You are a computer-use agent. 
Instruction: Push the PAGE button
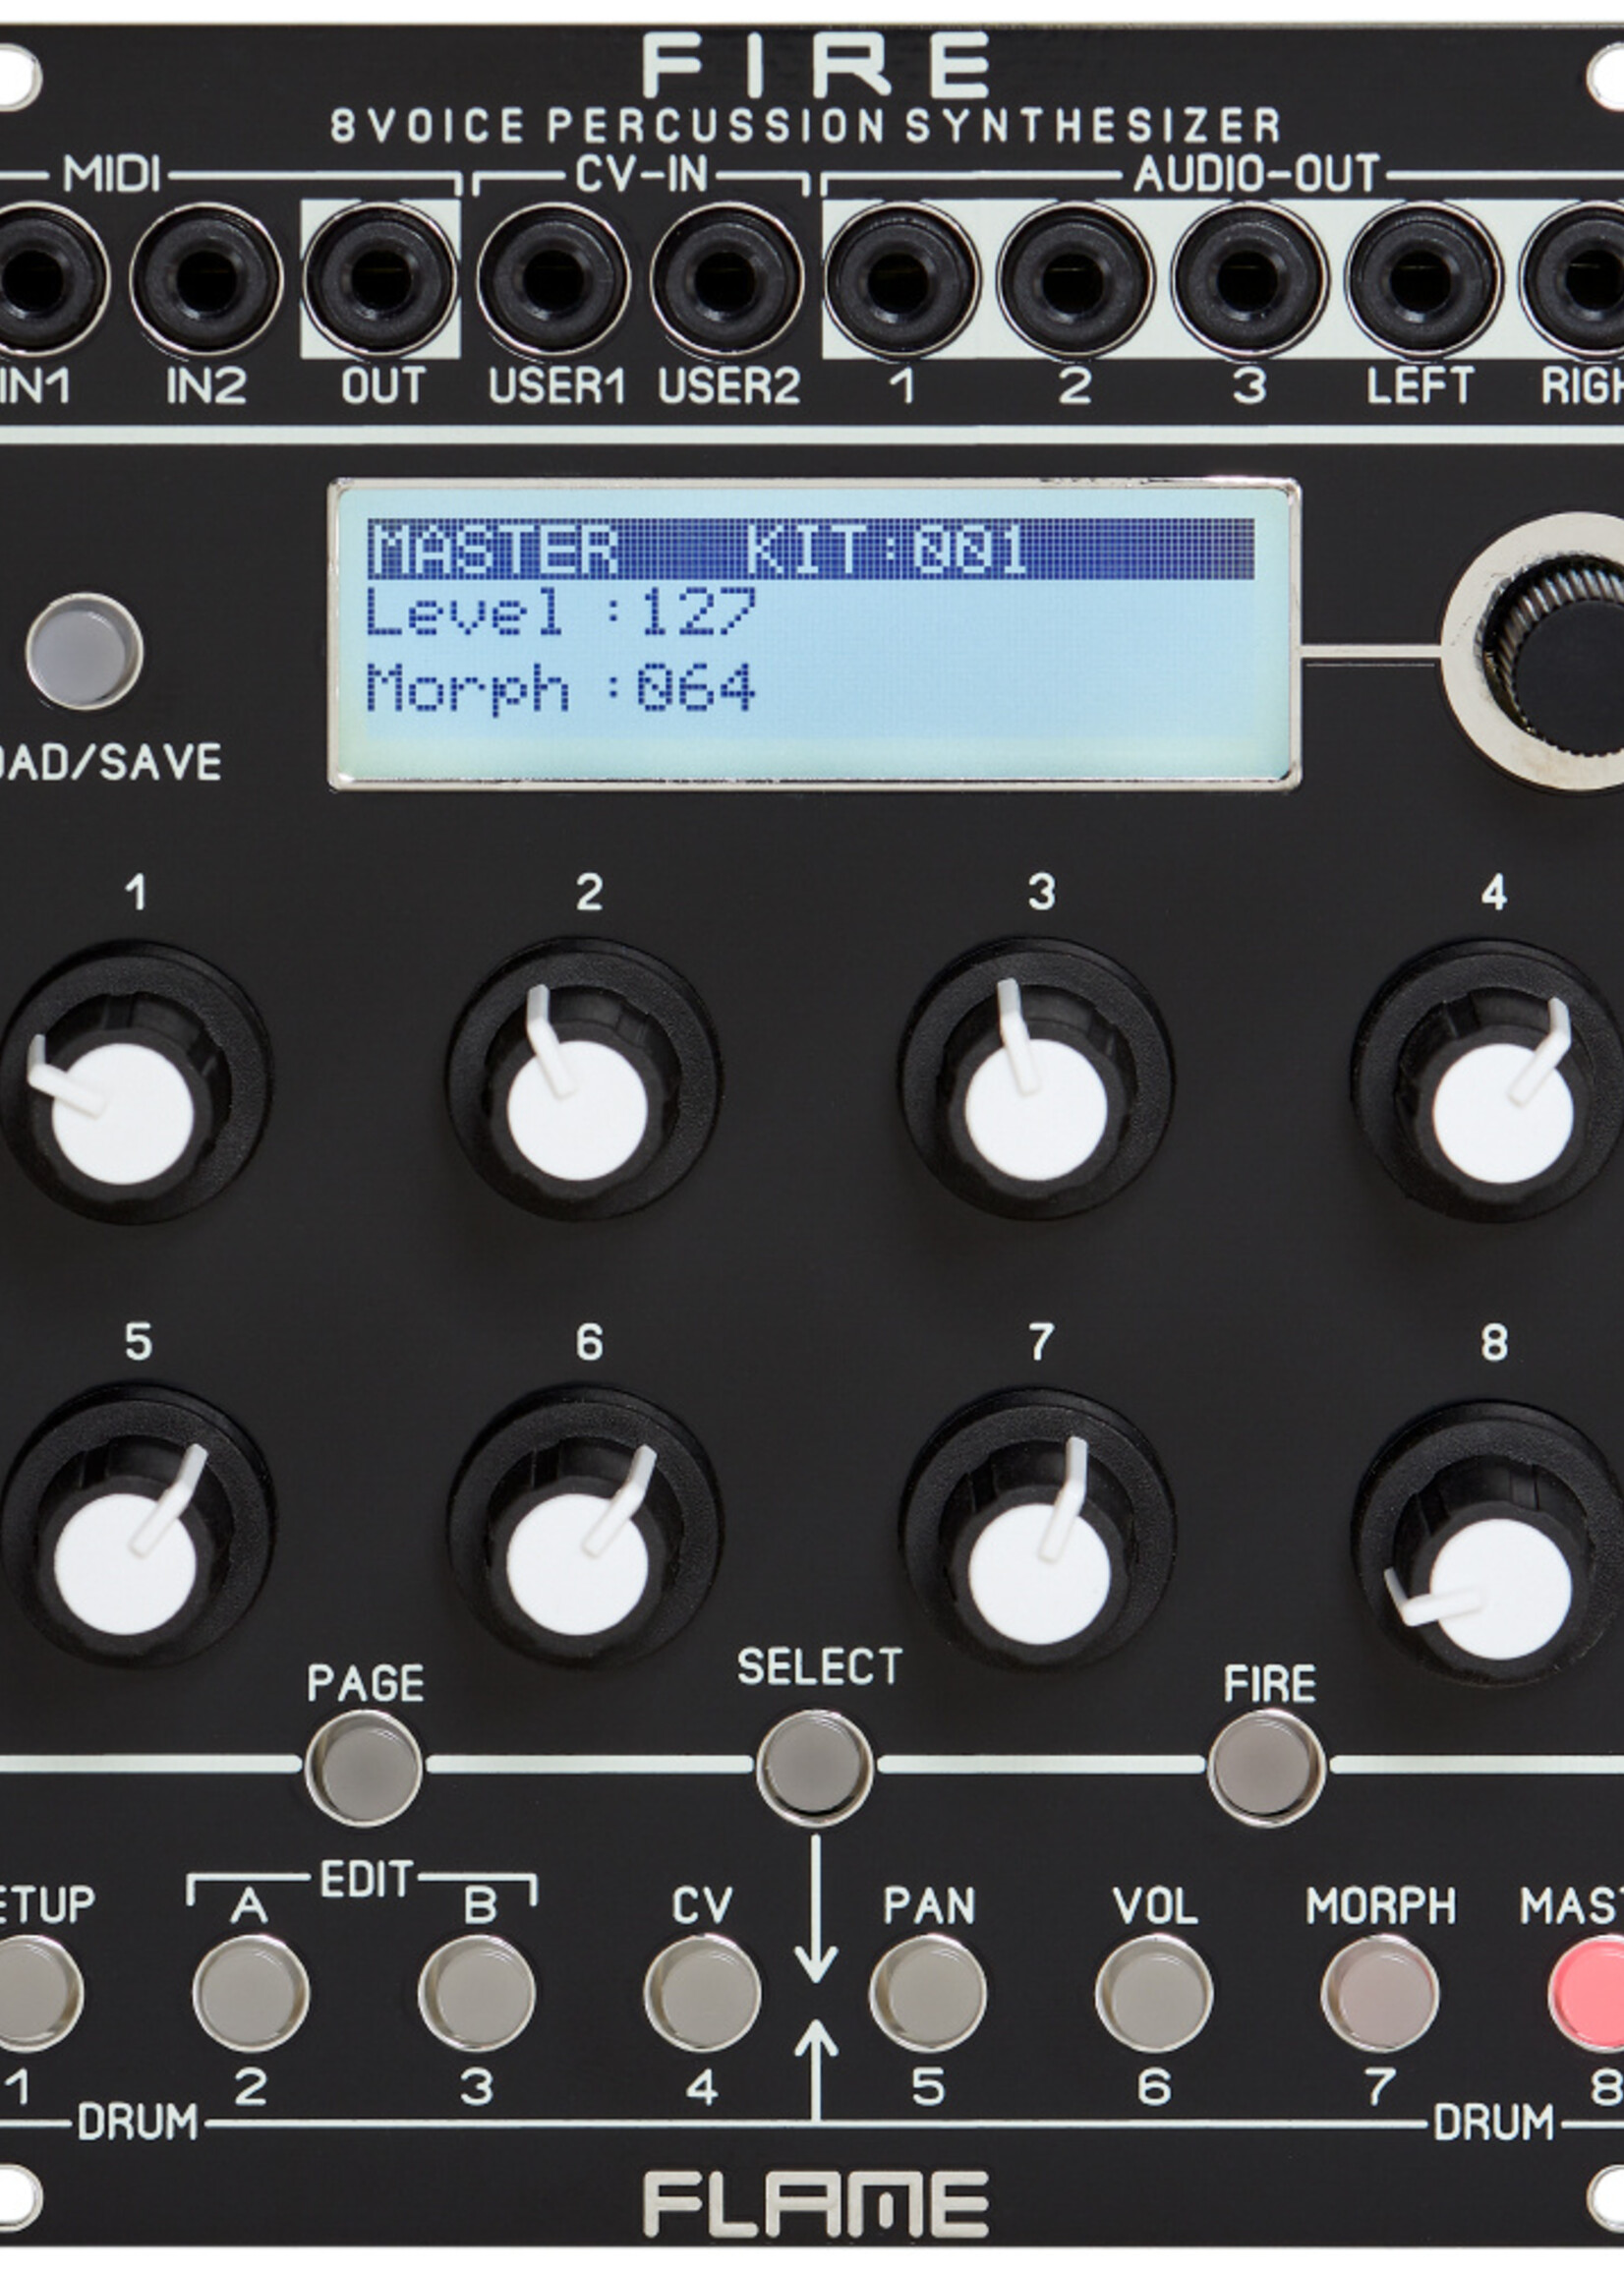(x=363, y=1769)
